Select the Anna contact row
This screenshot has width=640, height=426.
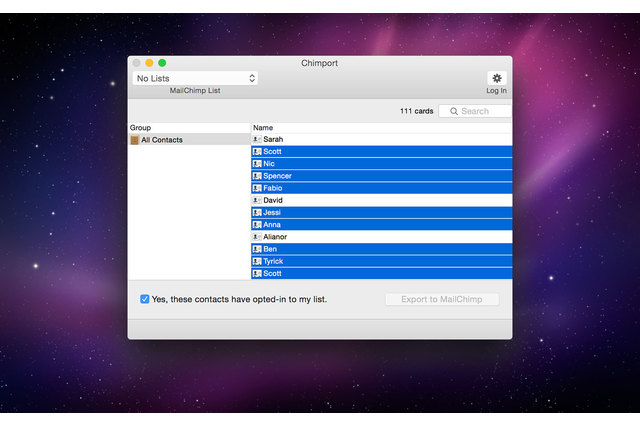pos(382,225)
